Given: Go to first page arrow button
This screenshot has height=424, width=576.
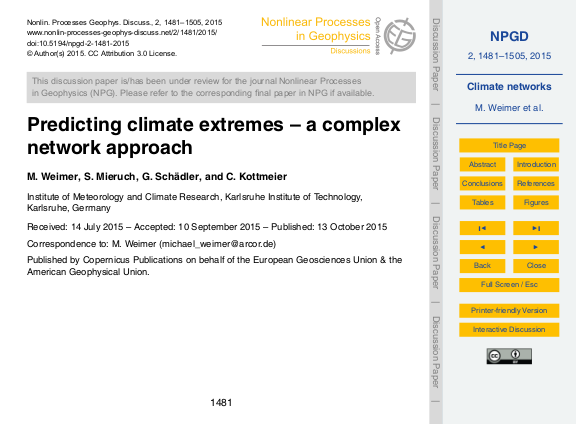Looking at the screenshot, I should 482,228.
